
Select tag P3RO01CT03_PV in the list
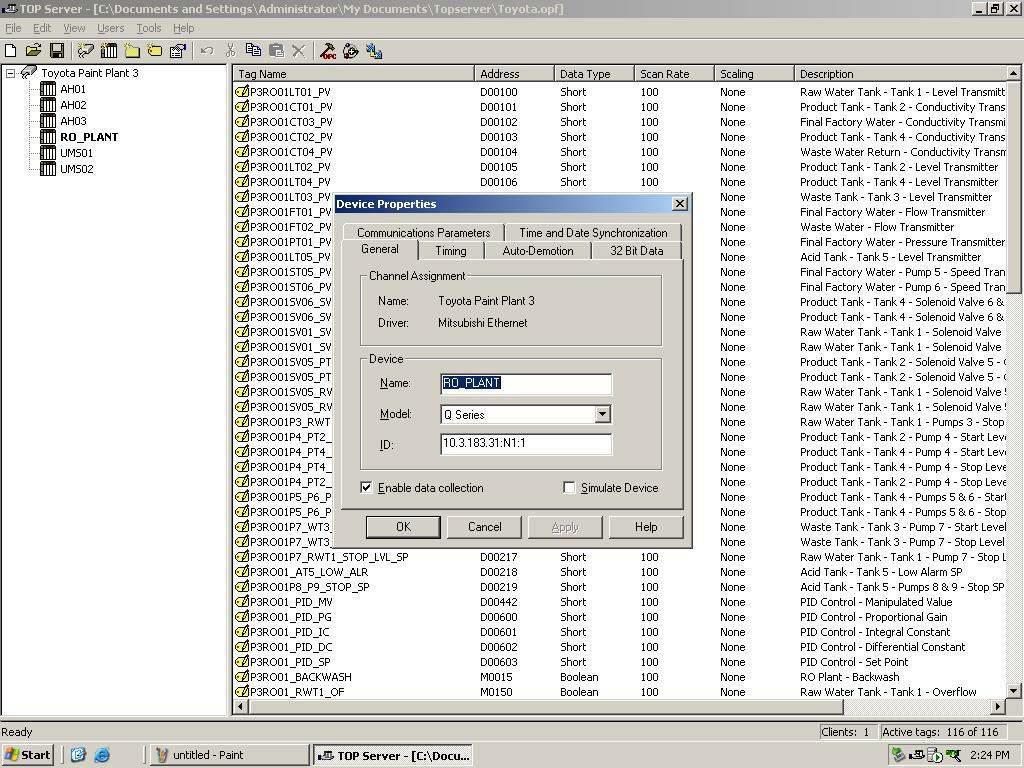point(291,121)
